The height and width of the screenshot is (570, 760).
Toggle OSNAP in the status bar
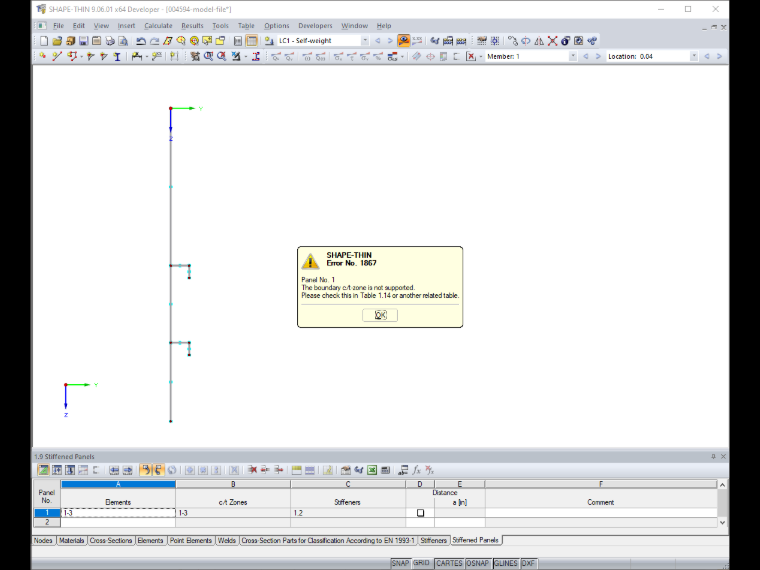(478, 563)
